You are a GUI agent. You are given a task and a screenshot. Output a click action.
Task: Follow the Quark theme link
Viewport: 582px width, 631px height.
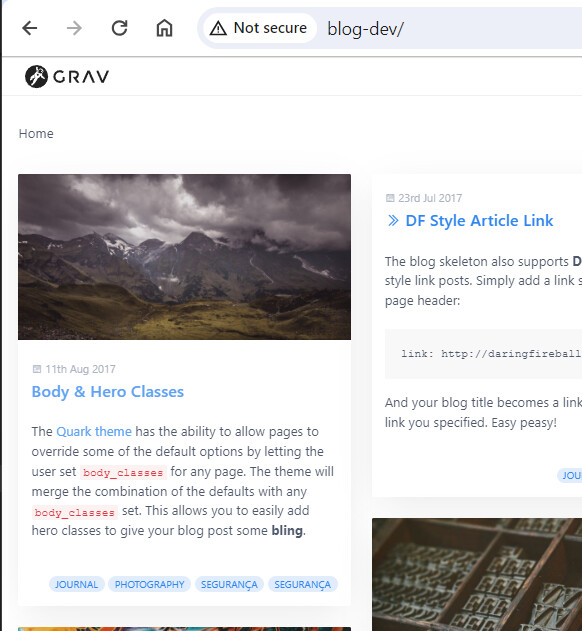[94, 431]
